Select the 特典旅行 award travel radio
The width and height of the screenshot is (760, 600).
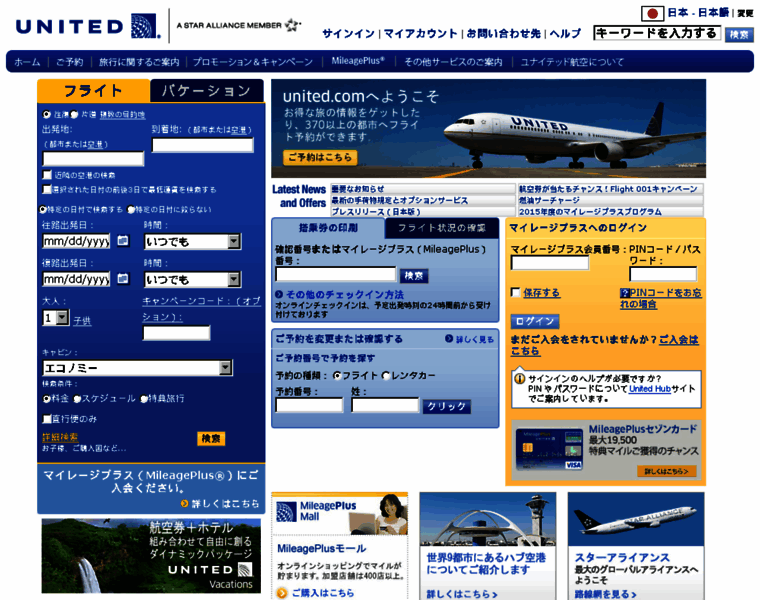tap(144, 398)
